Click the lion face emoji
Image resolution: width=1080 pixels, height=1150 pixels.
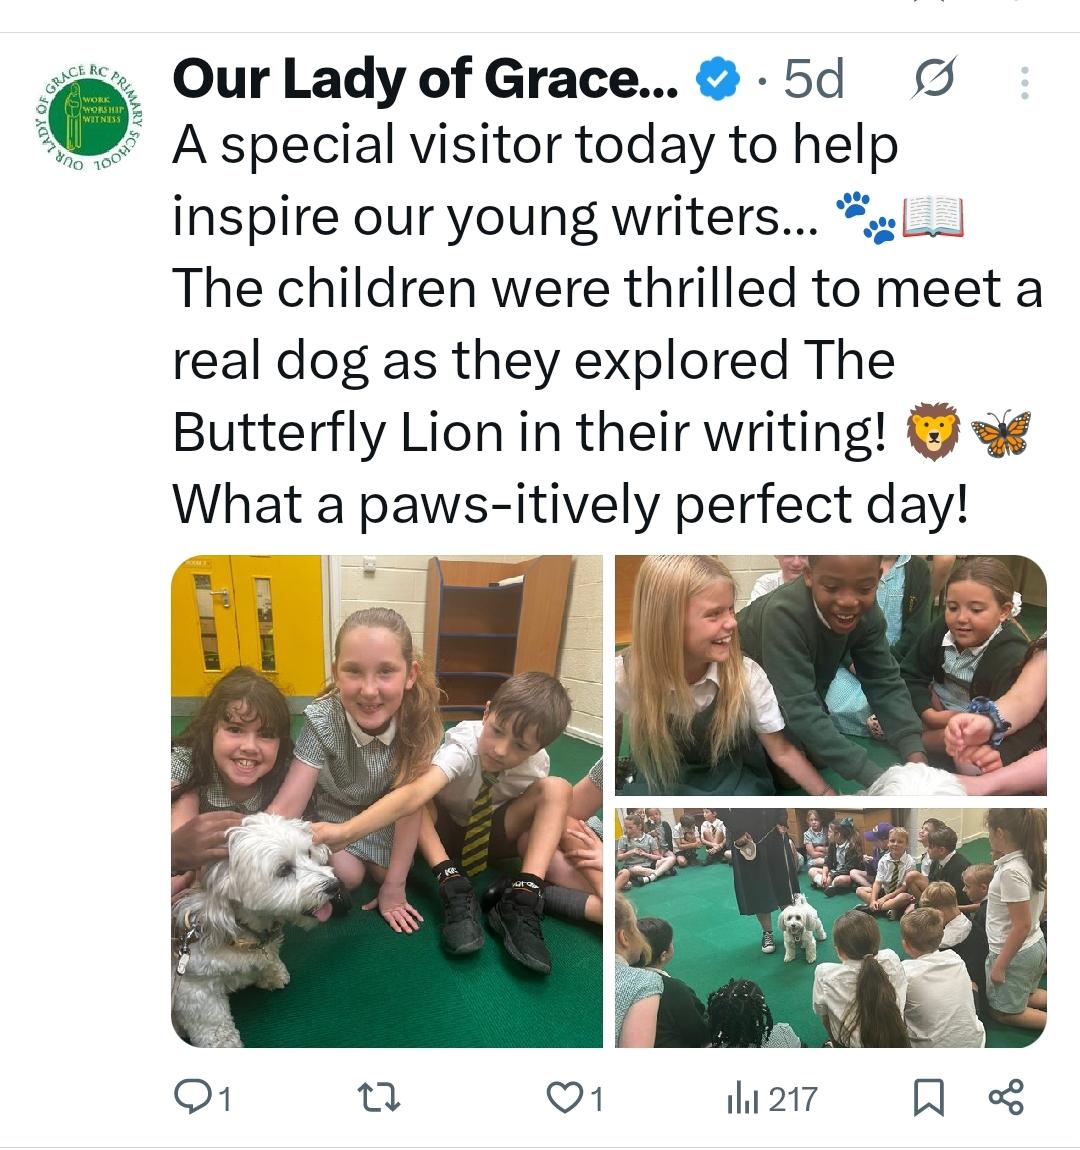pos(933,432)
